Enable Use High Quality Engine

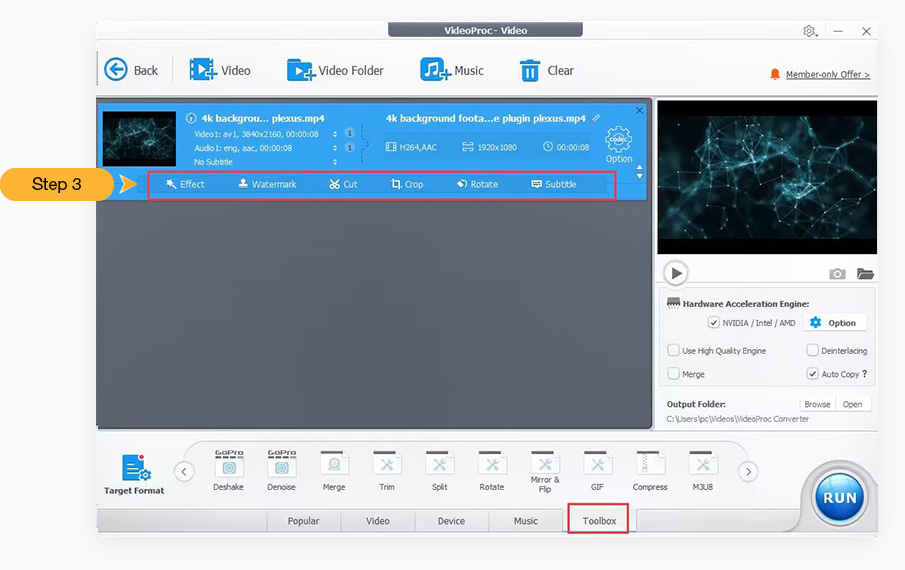[674, 351]
